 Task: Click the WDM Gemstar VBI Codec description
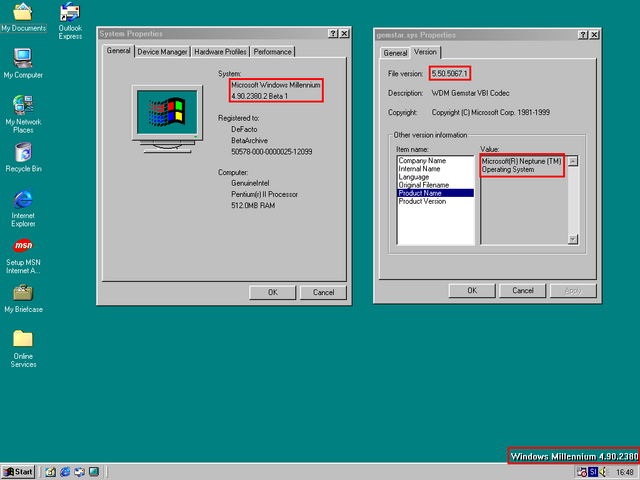click(x=470, y=93)
